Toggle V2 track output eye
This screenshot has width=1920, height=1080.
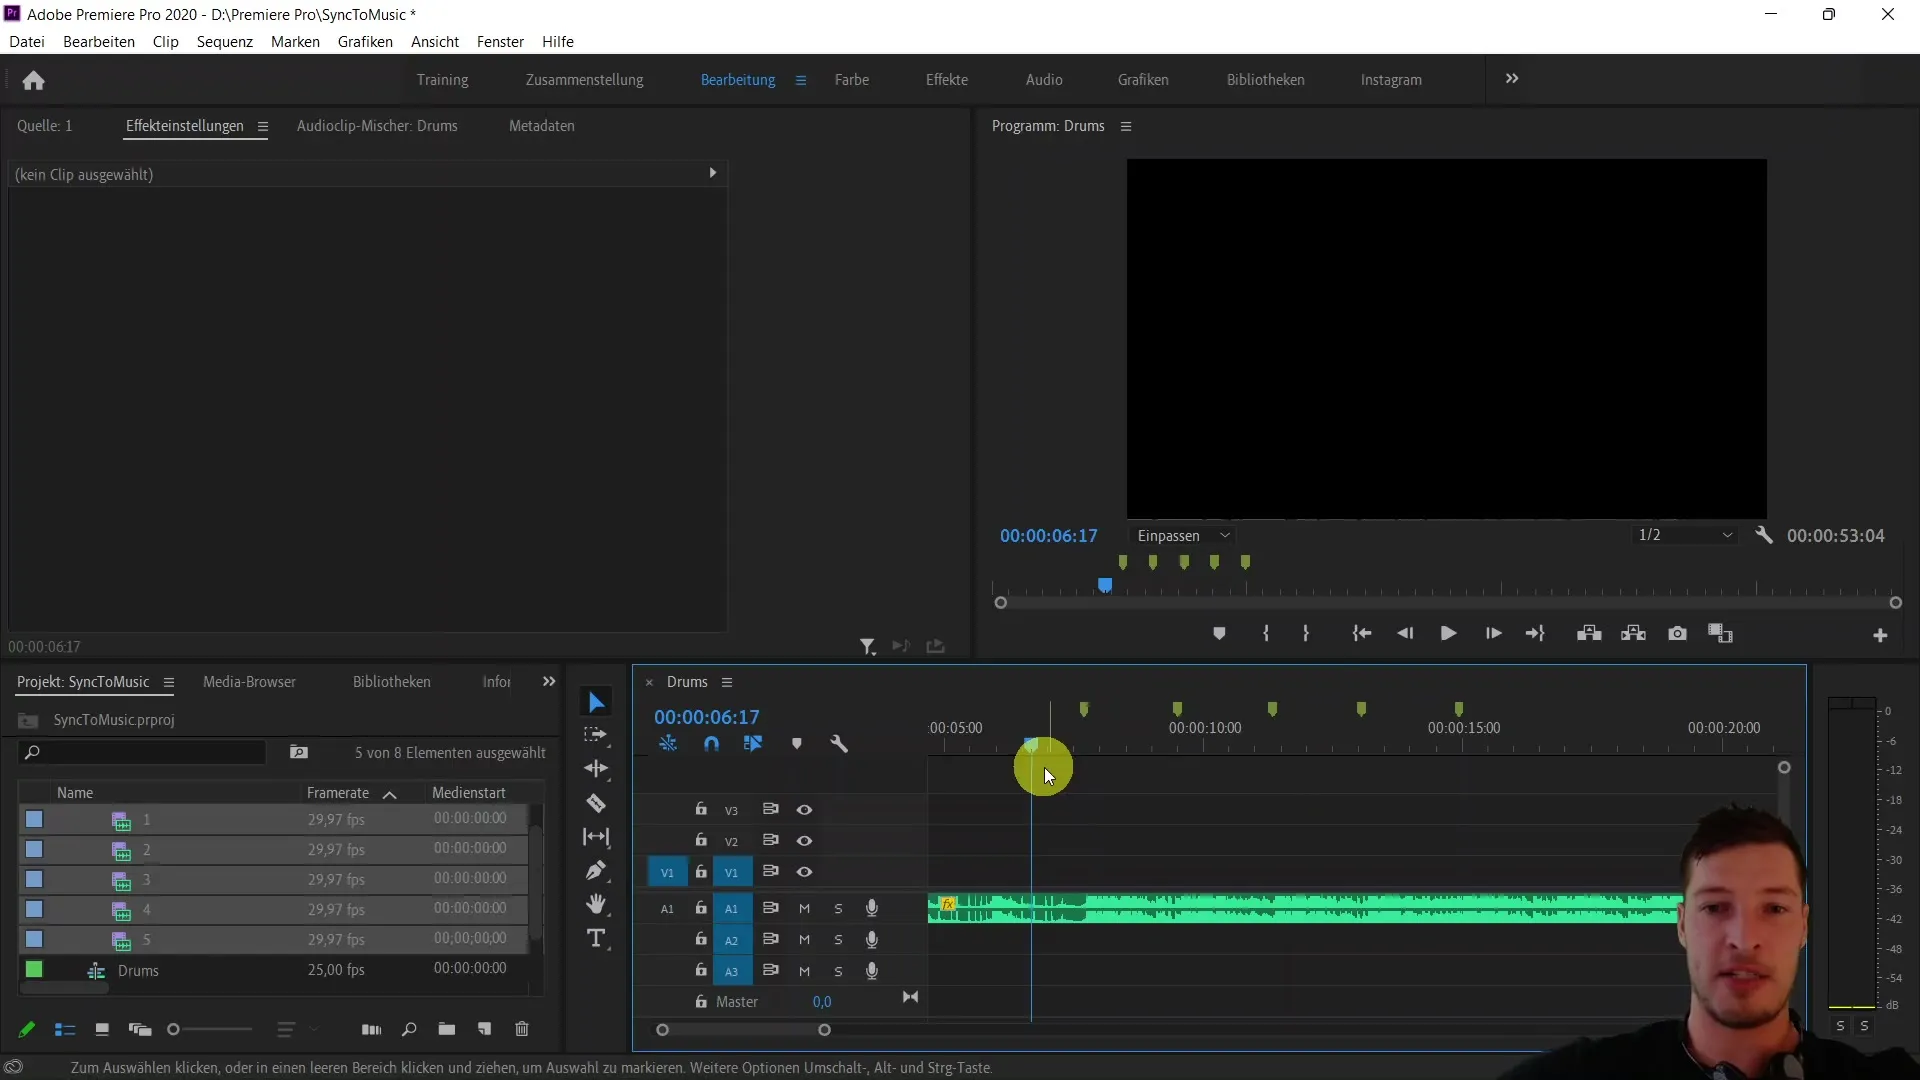click(x=804, y=841)
